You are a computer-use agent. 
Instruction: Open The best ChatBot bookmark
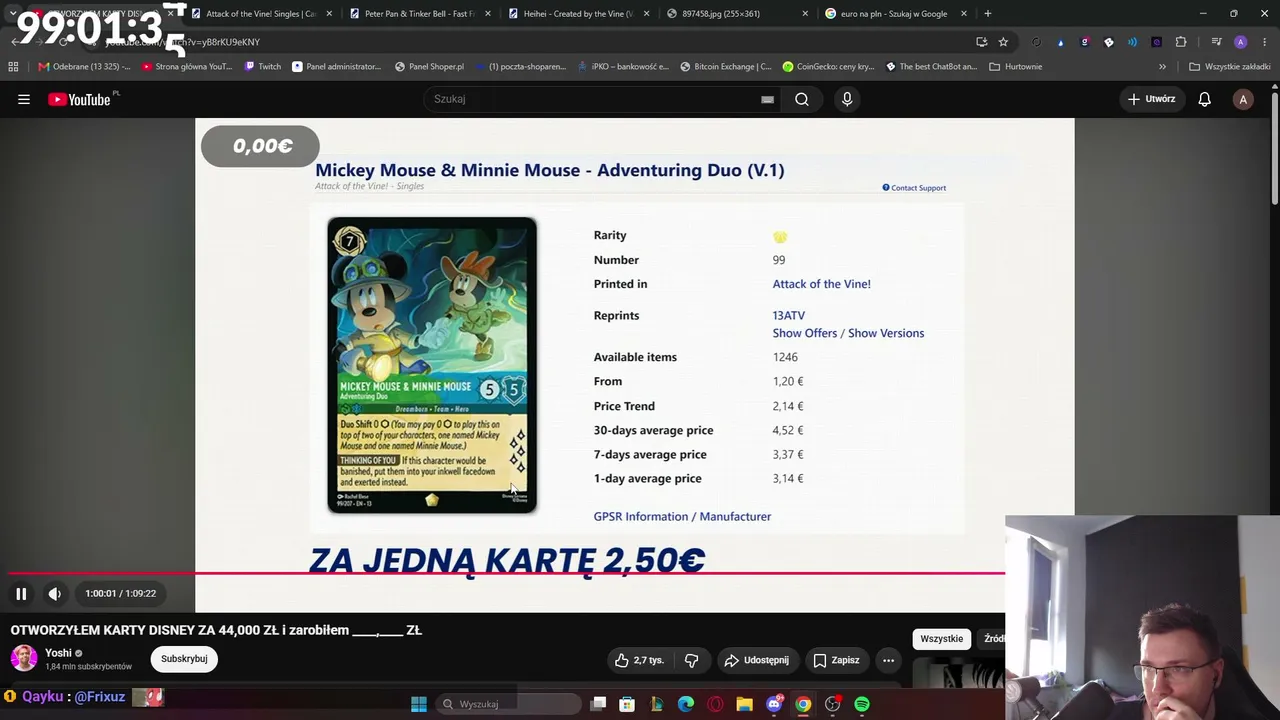[931, 67]
